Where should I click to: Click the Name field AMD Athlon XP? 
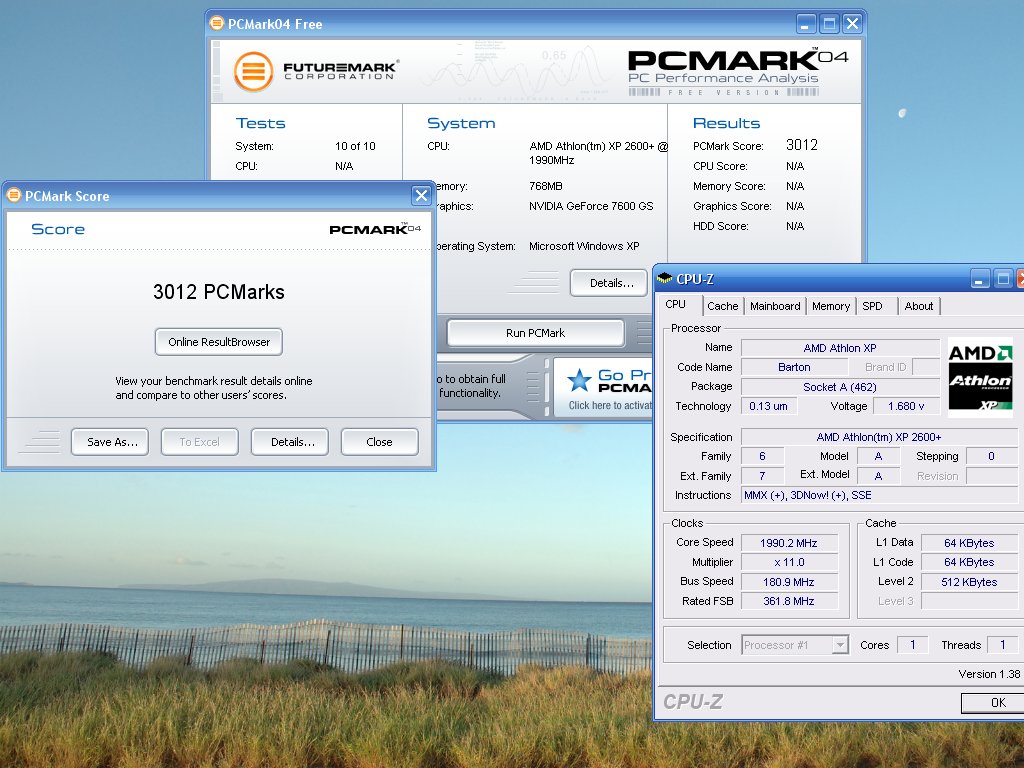coord(840,348)
